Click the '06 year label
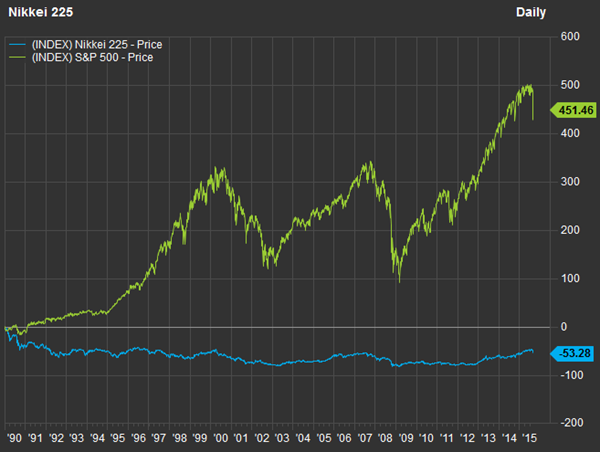 pos(344,438)
